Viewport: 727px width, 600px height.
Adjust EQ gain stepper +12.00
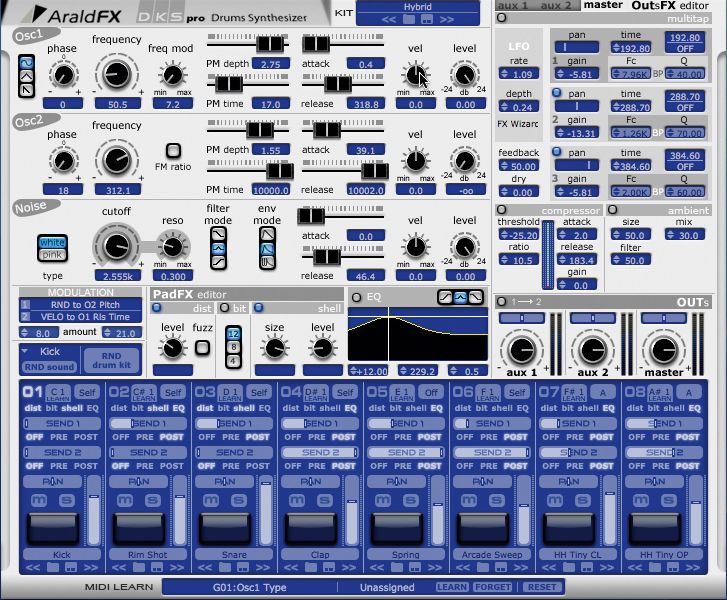pyautogui.click(x=368, y=371)
